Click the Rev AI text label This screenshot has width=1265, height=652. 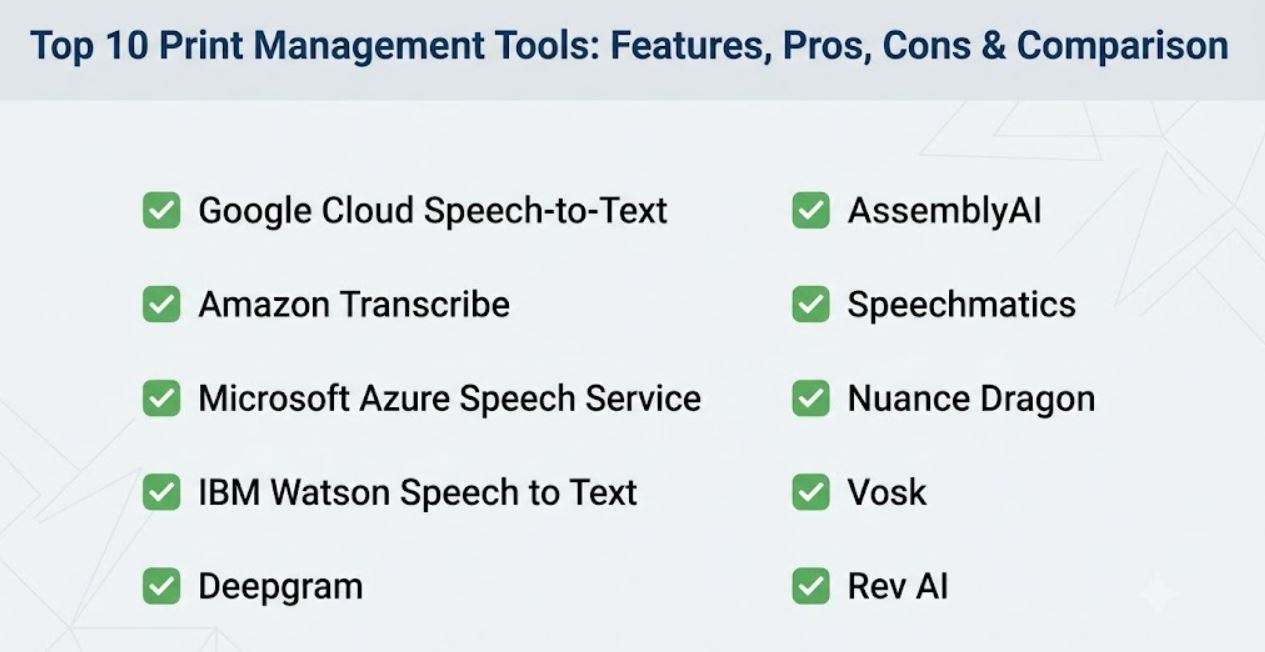[x=898, y=586]
